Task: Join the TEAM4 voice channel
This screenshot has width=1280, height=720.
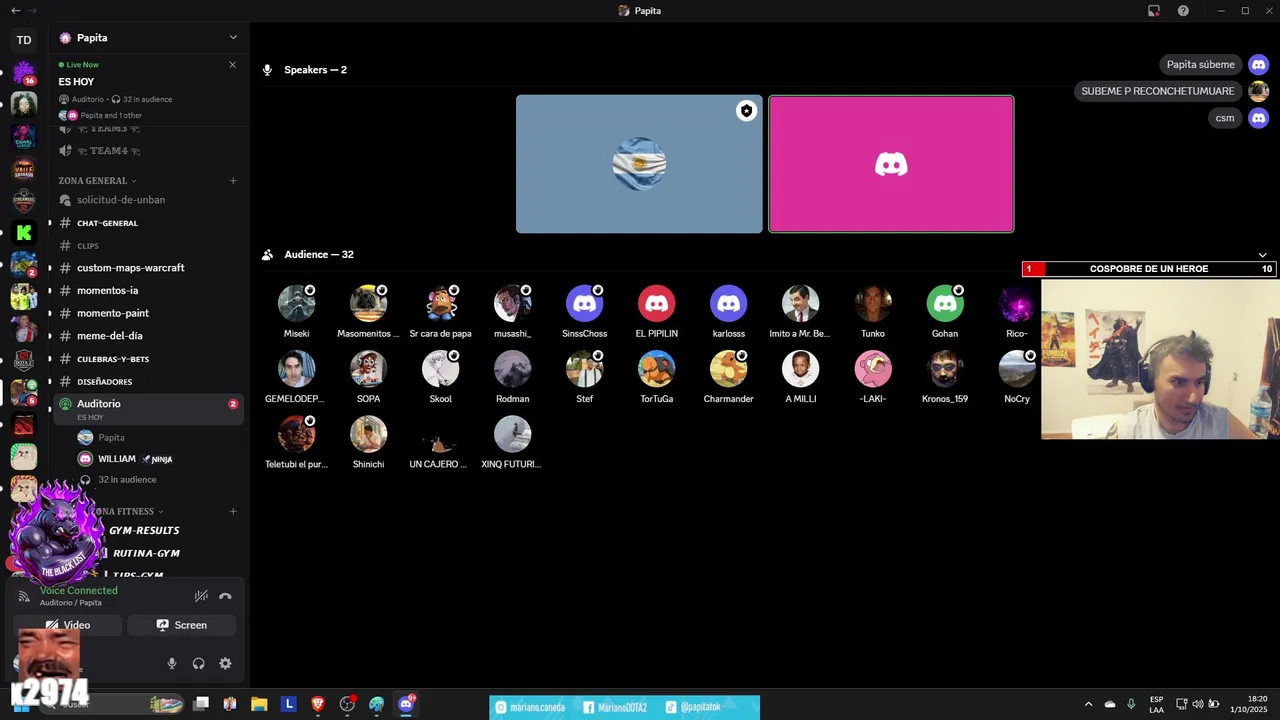Action: (148, 151)
